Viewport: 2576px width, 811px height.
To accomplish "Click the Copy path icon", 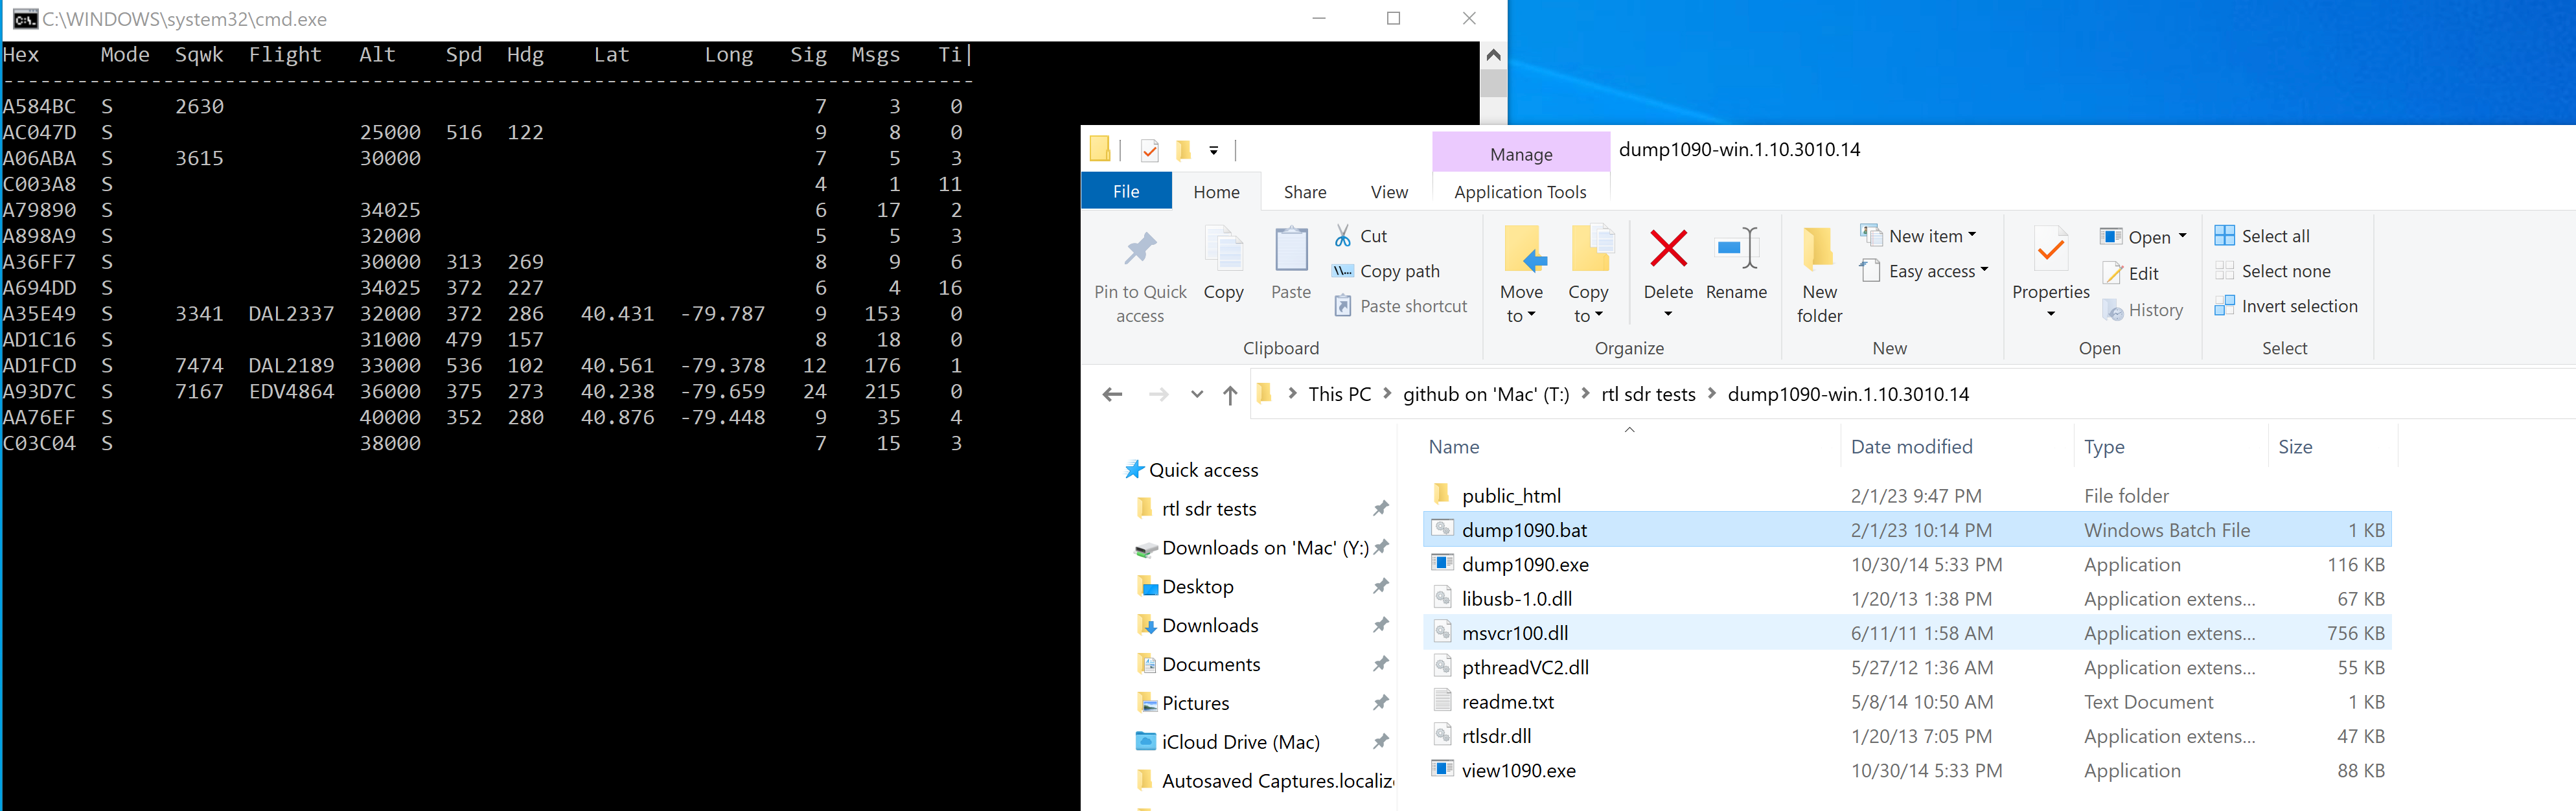I will 1343,271.
